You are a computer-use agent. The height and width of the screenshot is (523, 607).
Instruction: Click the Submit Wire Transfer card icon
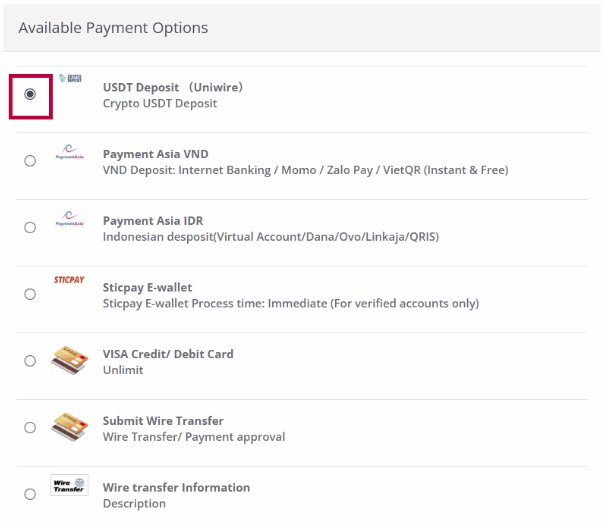pos(70,427)
